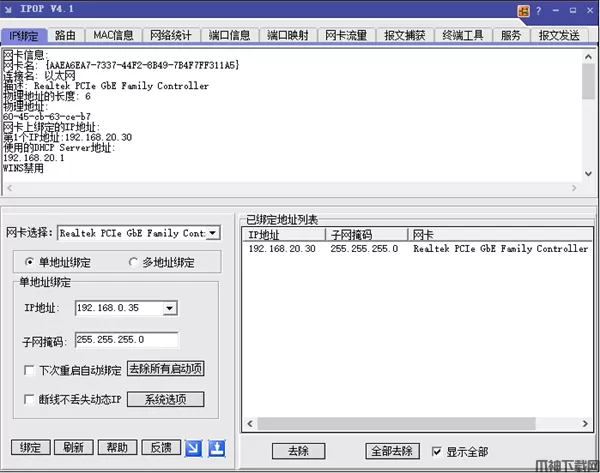Click the 帮助 button

(x=117, y=447)
